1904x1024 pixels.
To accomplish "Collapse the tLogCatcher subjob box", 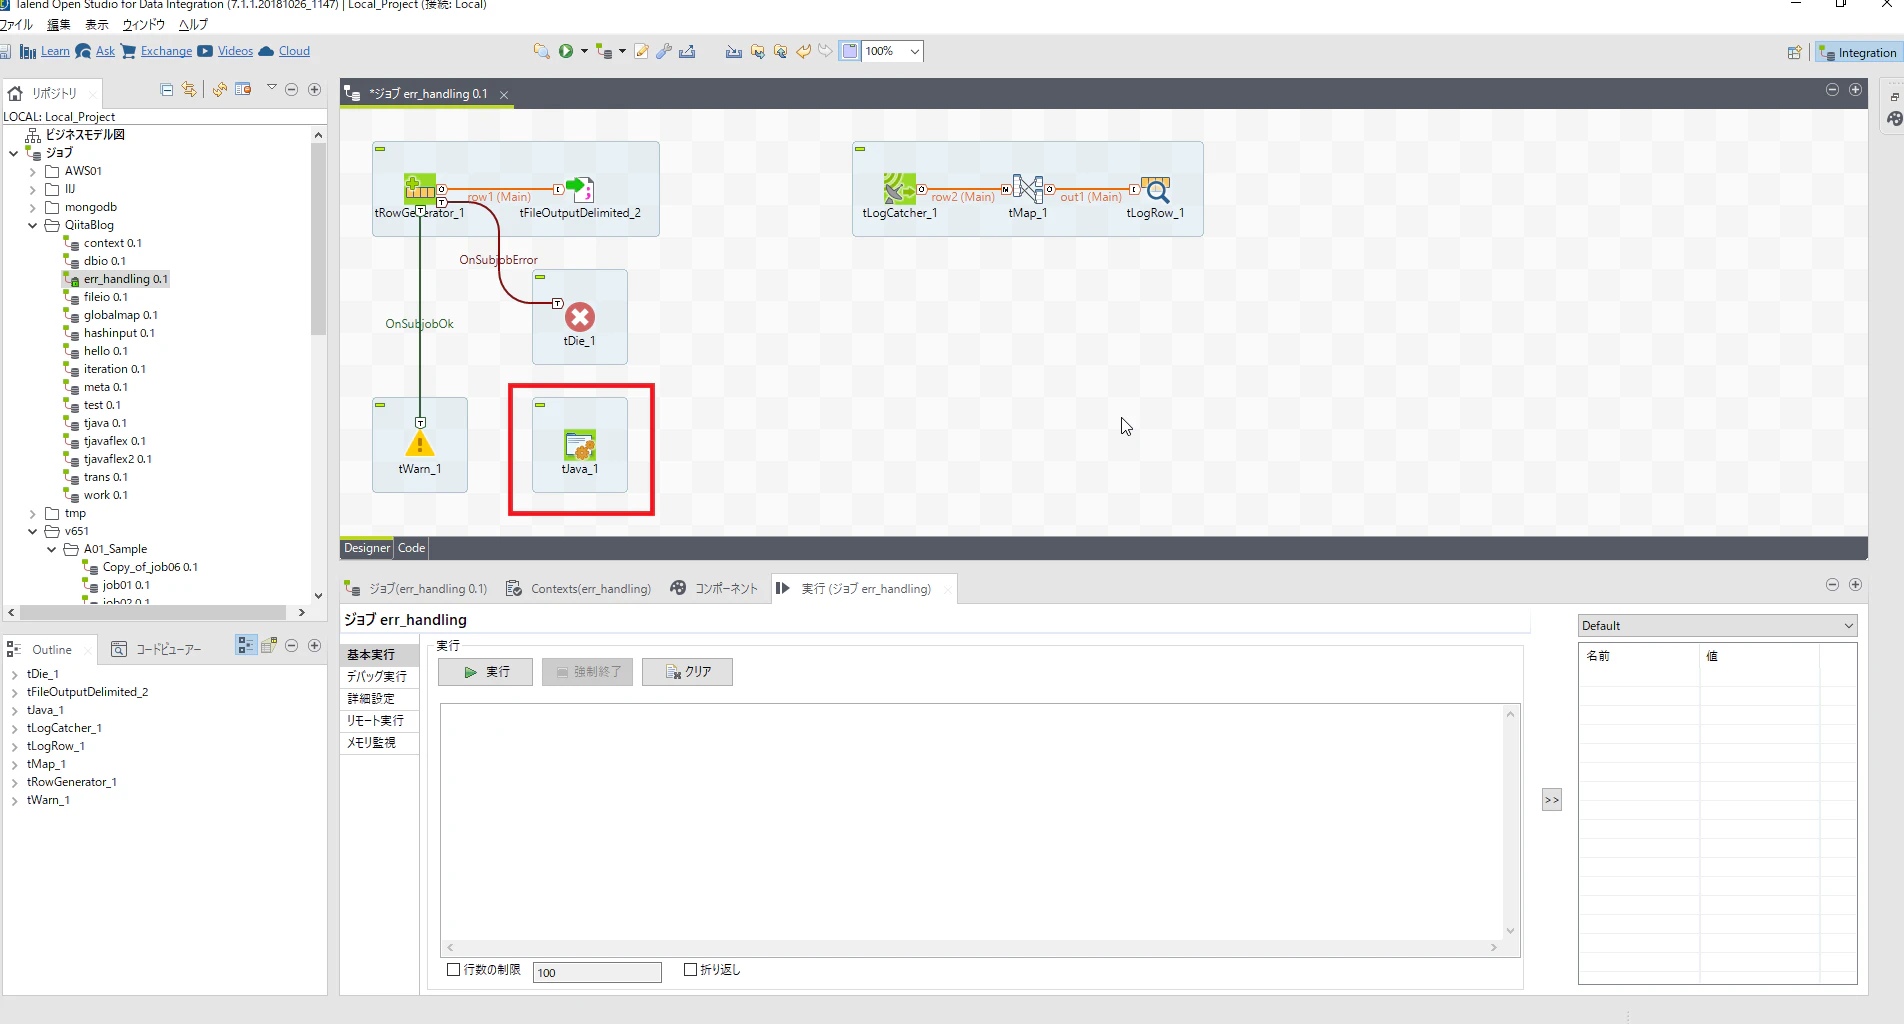I will tap(860, 149).
